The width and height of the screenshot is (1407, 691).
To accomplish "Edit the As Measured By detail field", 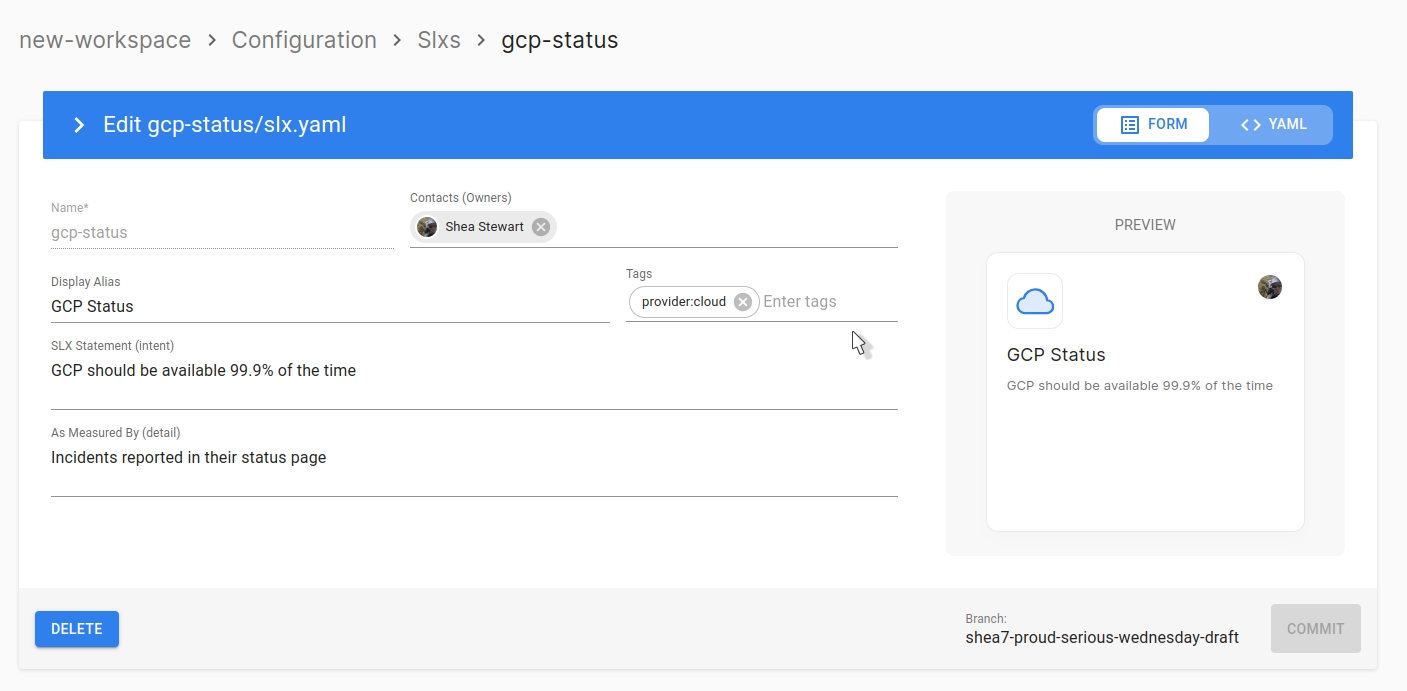I will coord(473,458).
